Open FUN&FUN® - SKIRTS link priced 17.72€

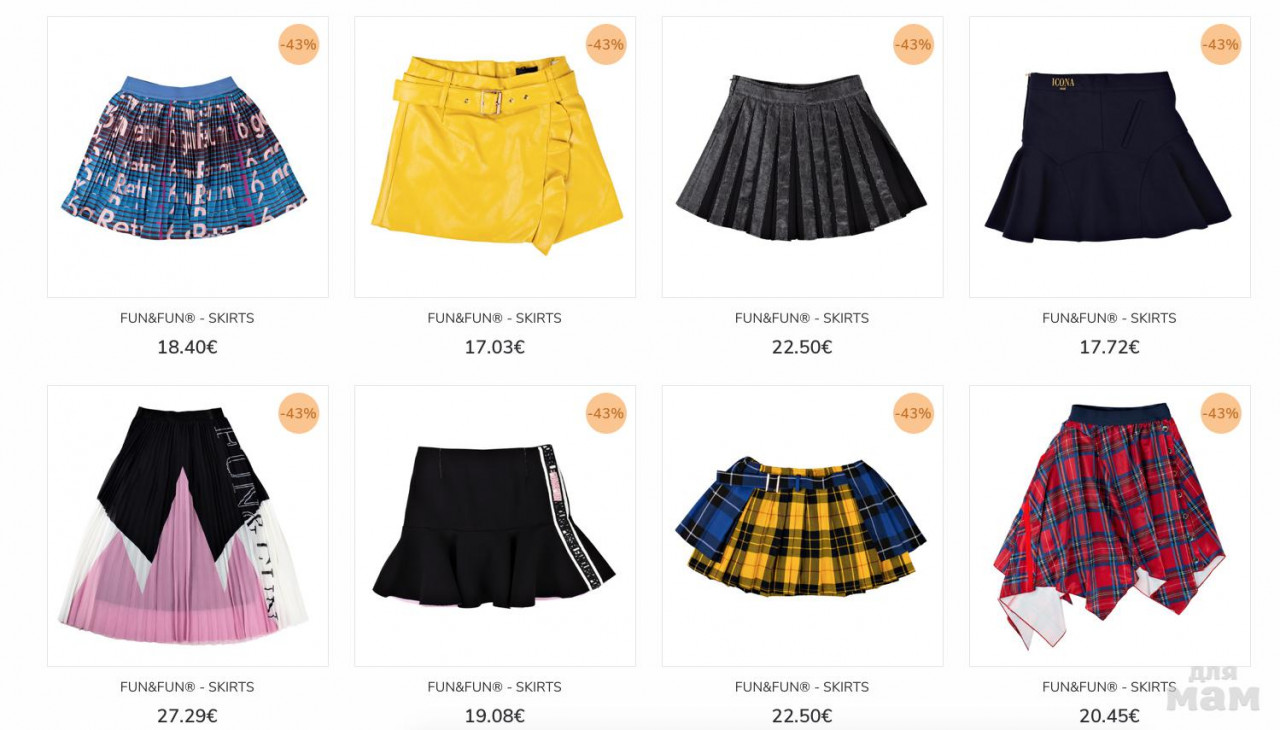[1109, 318]
